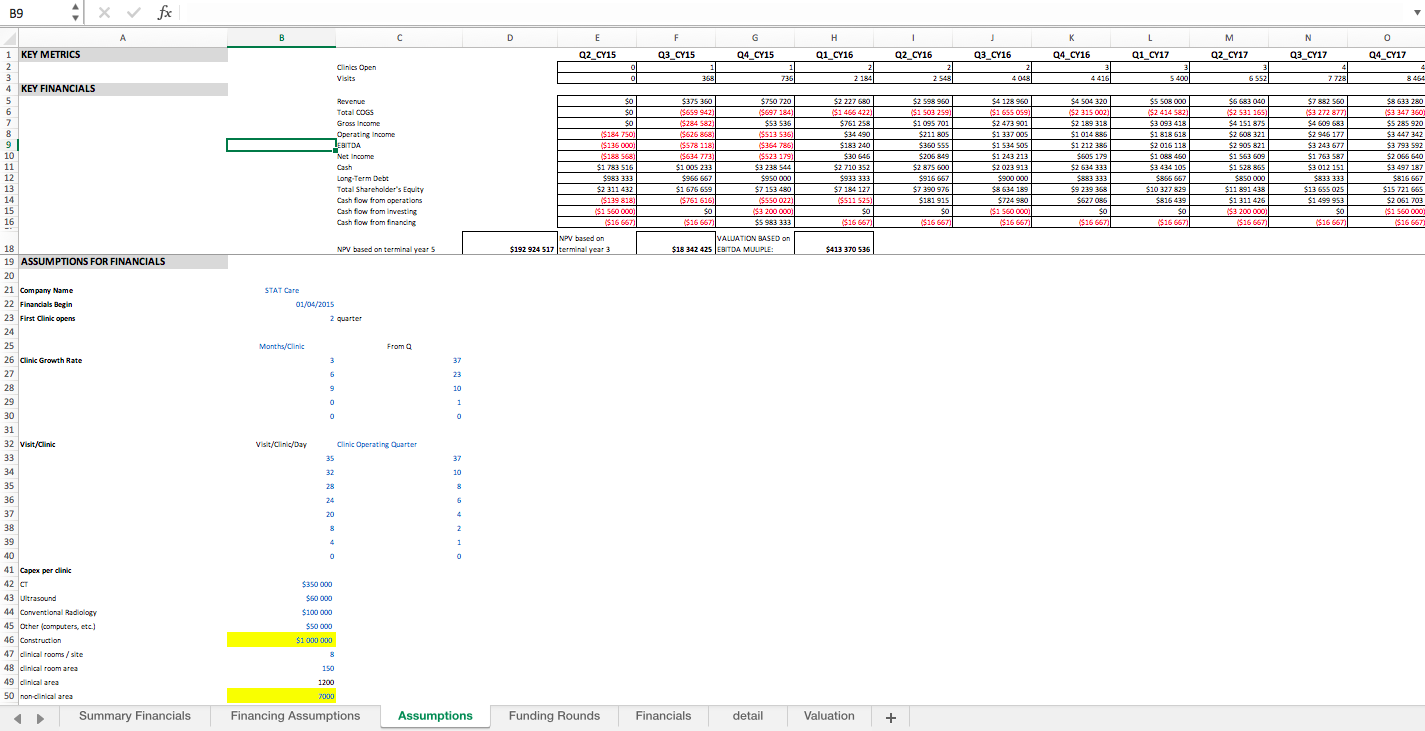
Task: Select column O header
Action: click(1385, 39)
